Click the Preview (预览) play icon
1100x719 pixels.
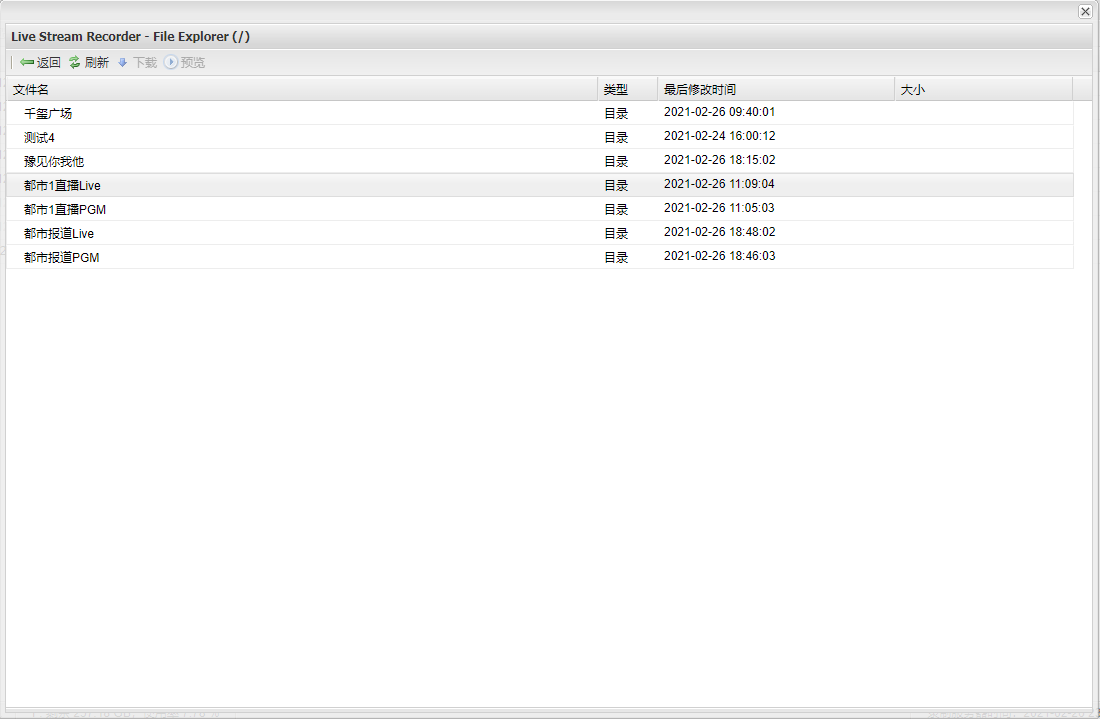(171, 62)
